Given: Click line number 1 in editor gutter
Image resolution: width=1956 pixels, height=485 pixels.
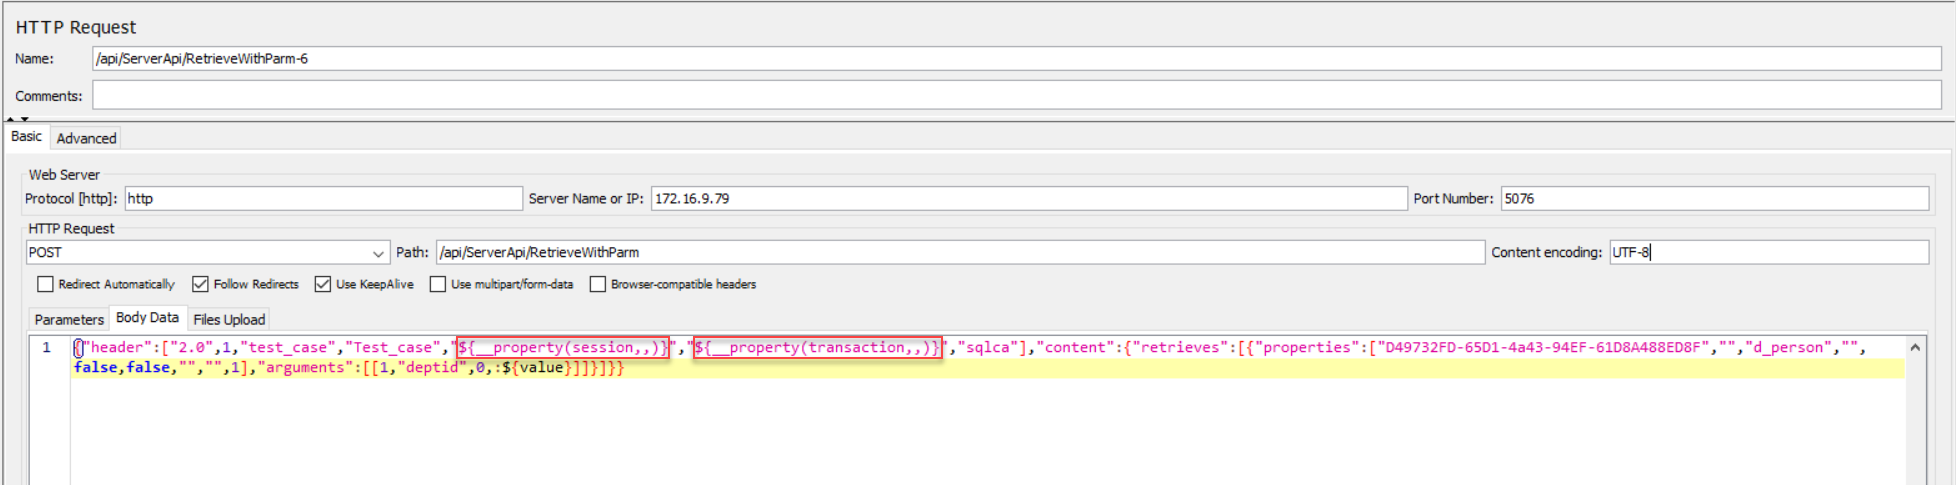Looking at the screenshot, I should (x=46, y=348).
